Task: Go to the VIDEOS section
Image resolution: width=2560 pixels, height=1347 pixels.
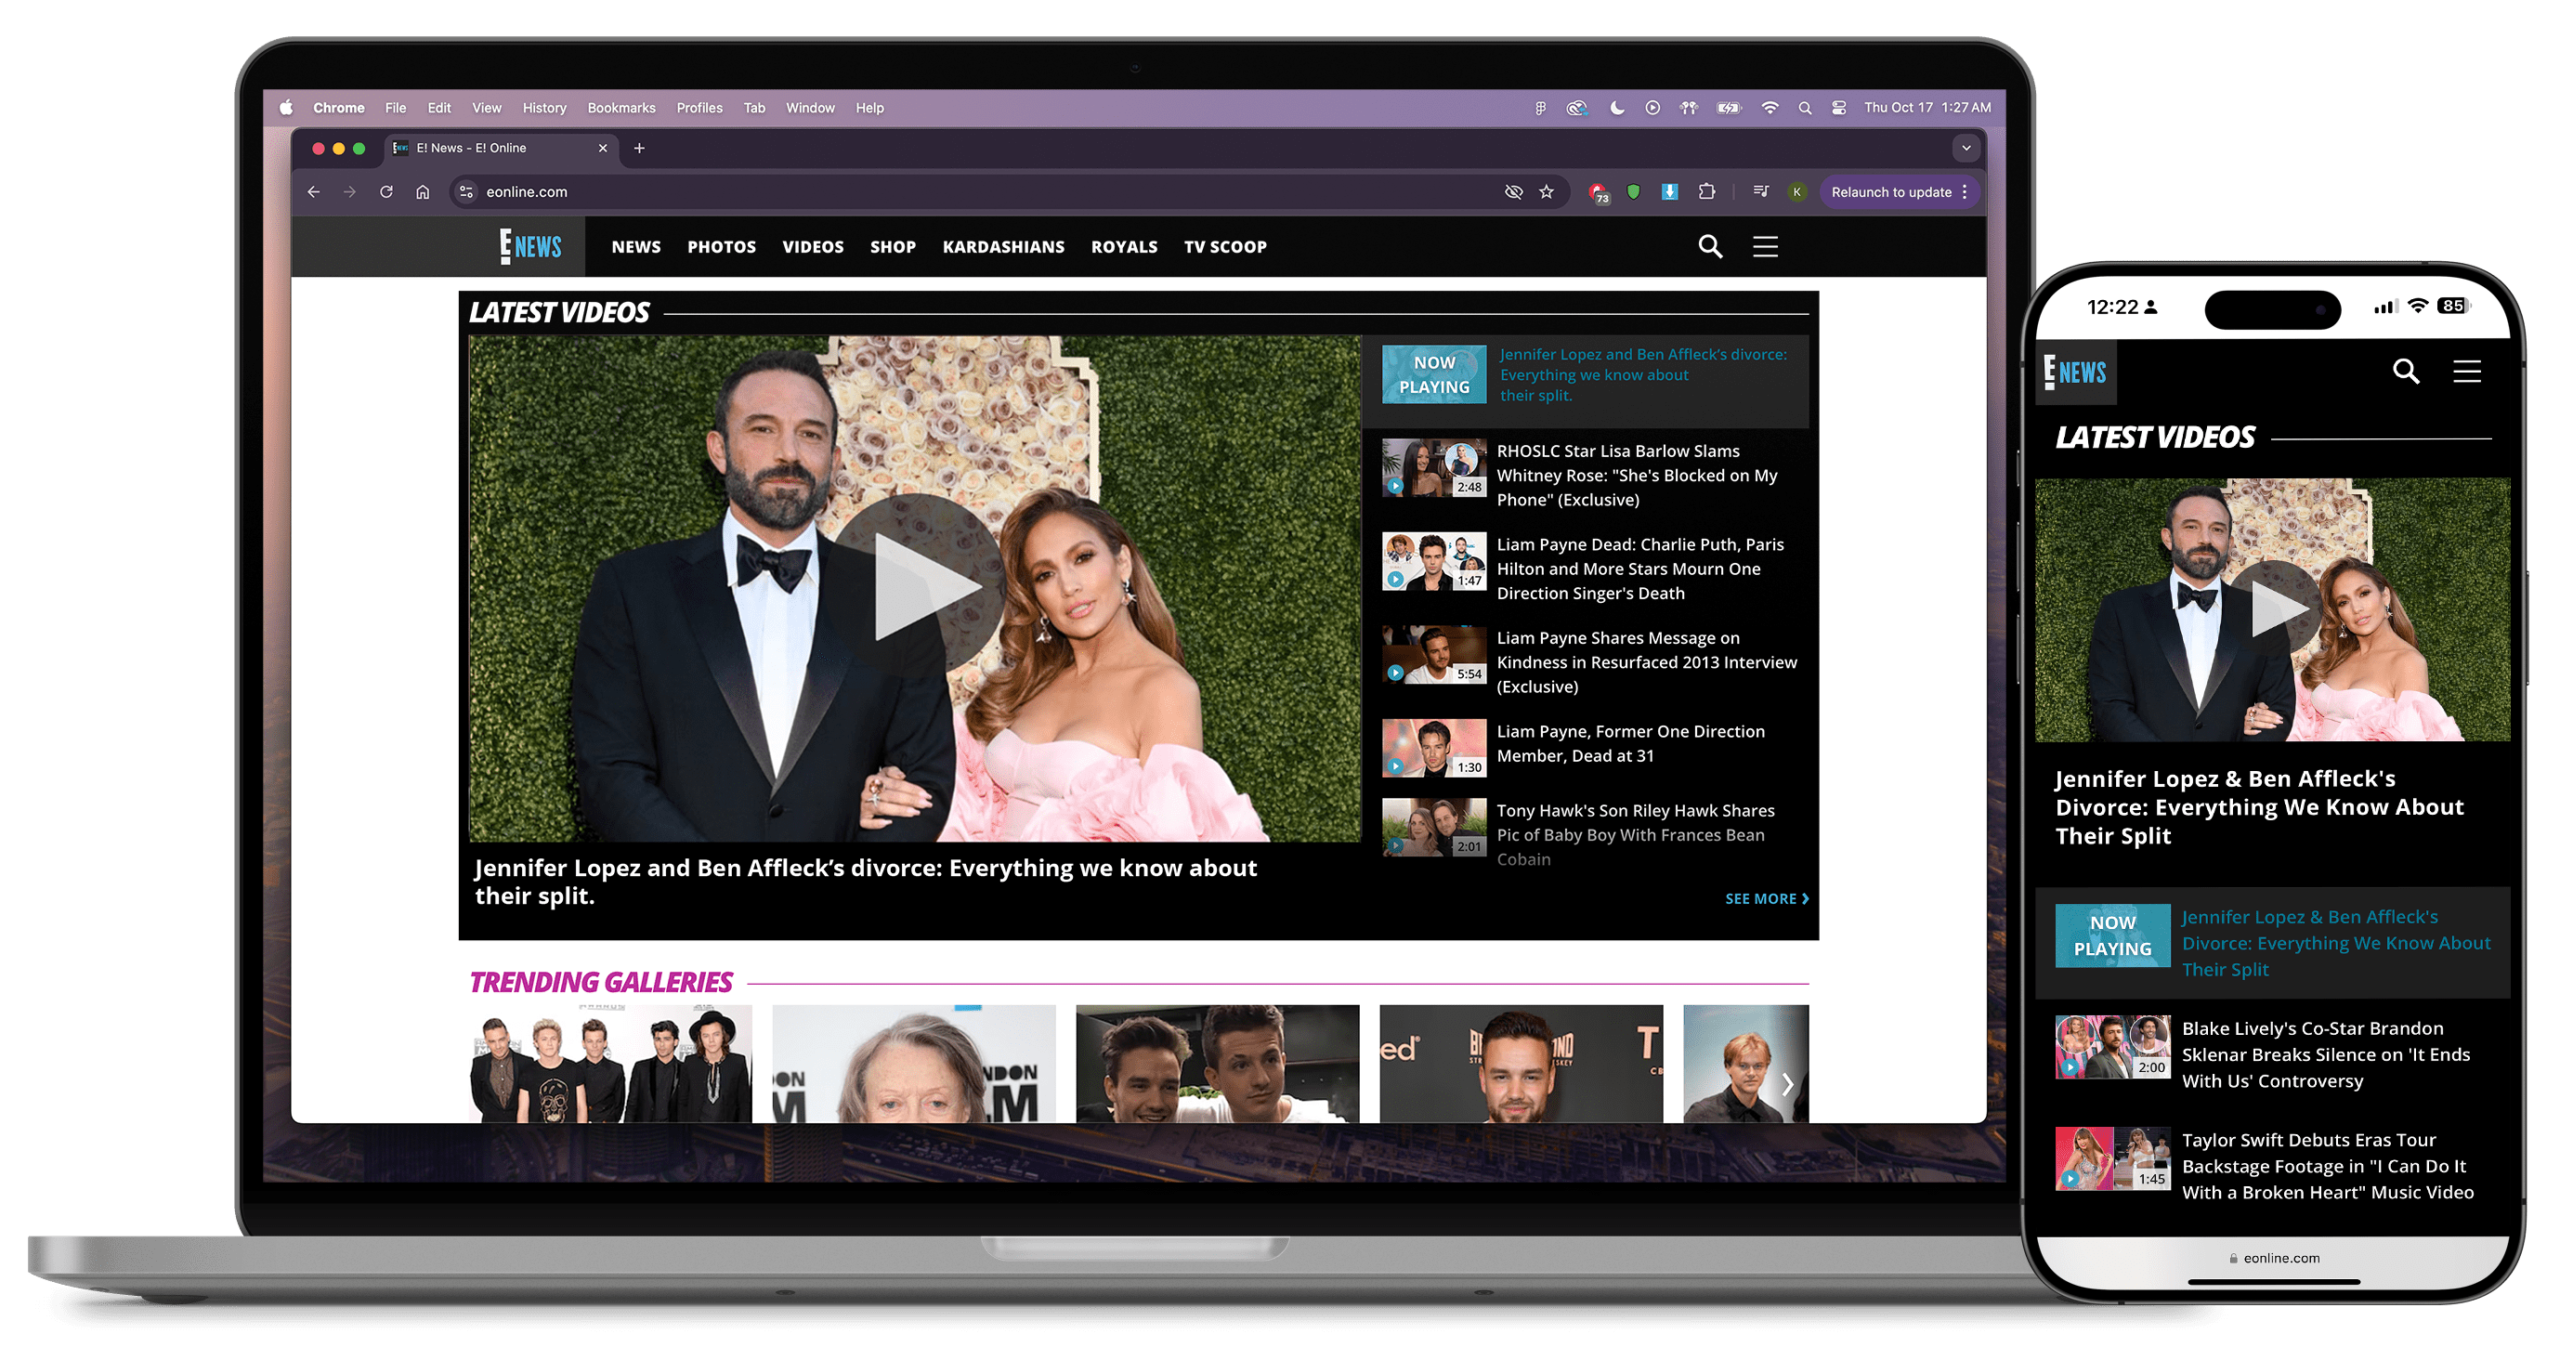Action: (x=812, y=246)
